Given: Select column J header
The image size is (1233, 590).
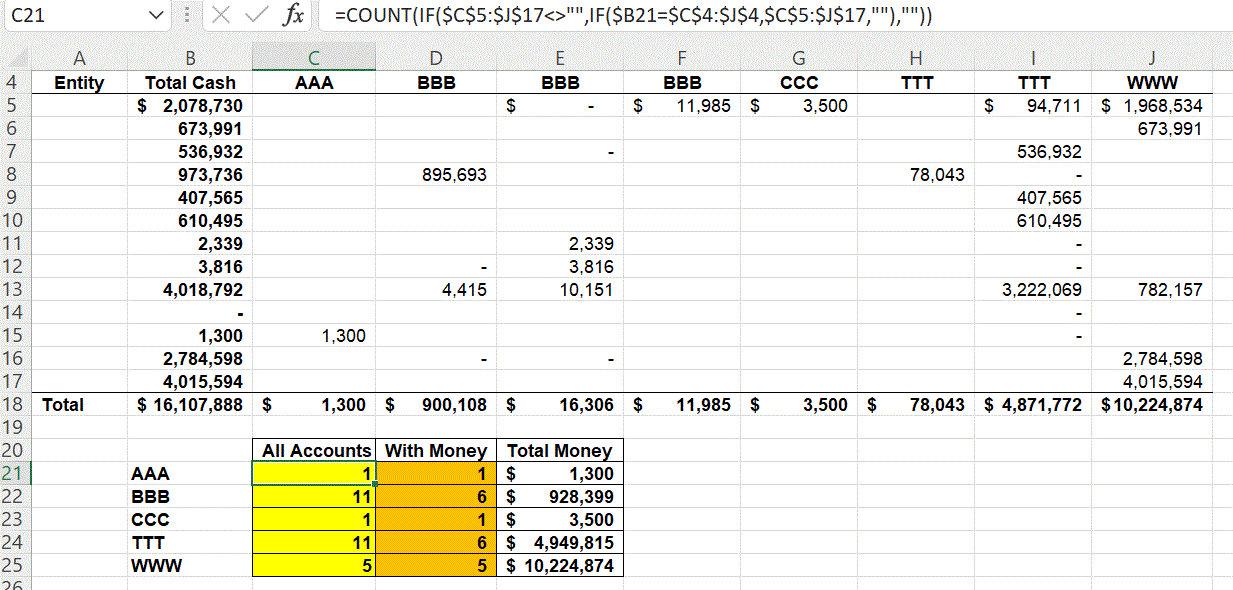Looking at the screenshot, I should tap(1151, 58).
